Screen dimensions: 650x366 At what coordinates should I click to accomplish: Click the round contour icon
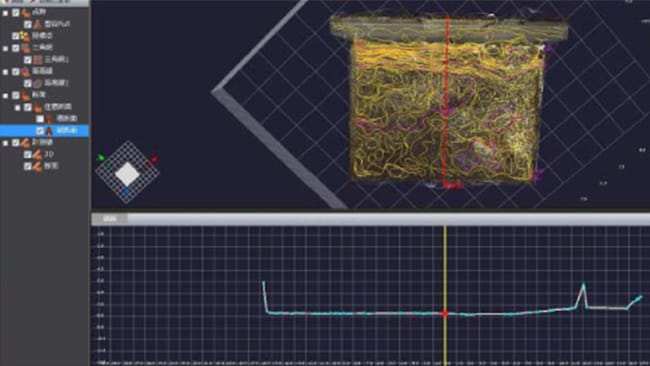click(x=38, y=83)
